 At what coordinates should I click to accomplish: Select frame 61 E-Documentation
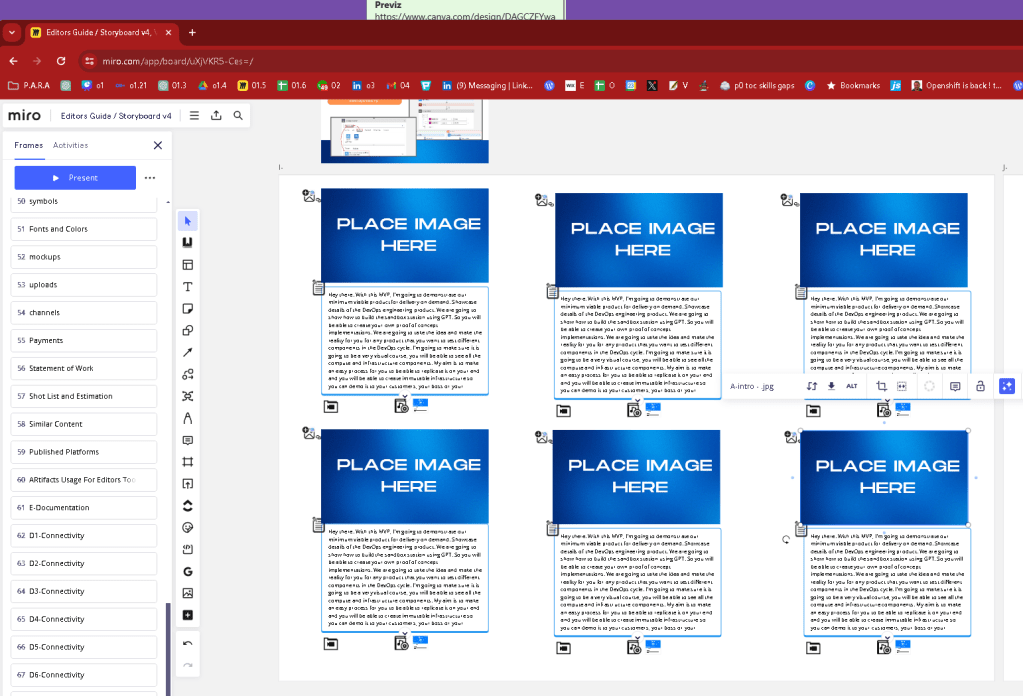click(84, 507)
